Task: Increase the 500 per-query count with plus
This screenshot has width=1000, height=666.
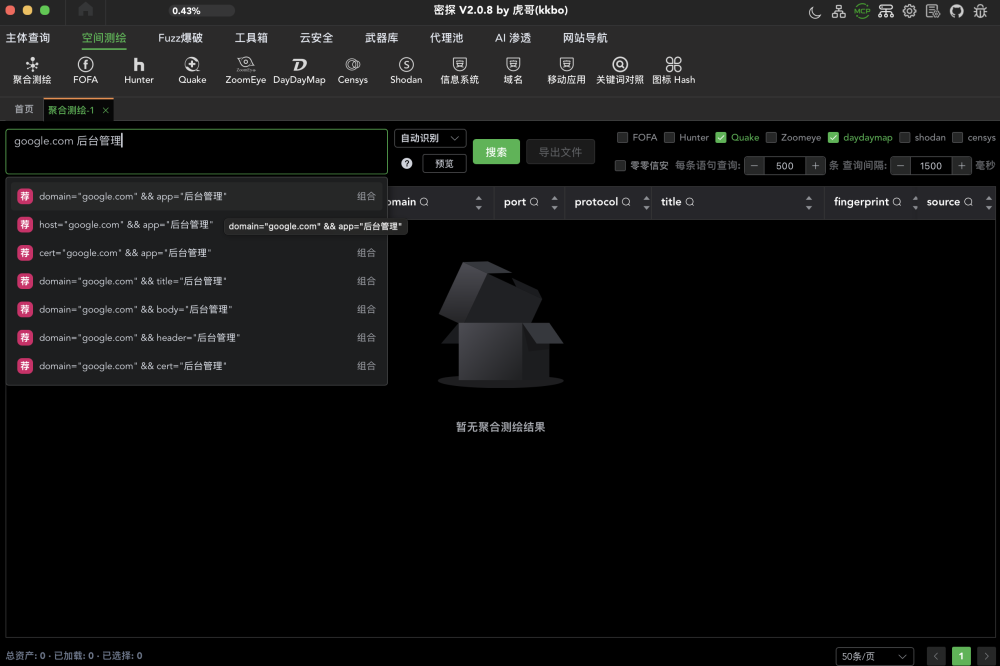Action: (x=815, y=165)
